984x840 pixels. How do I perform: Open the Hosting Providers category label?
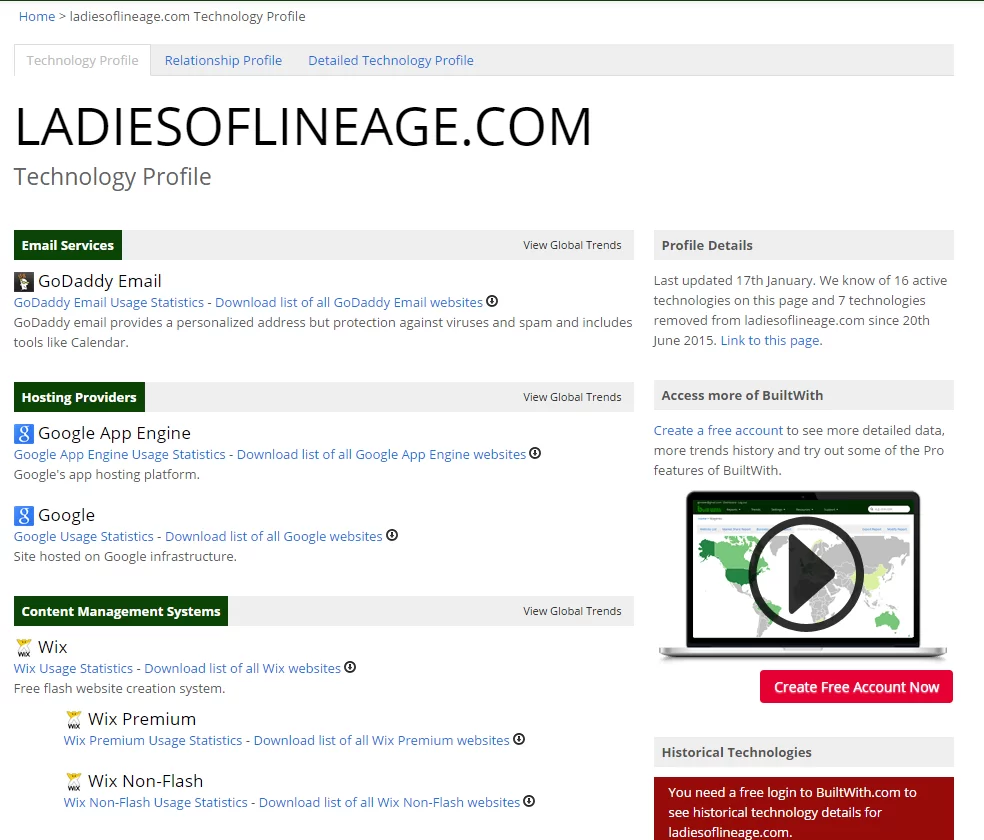[x=79, y=397]
